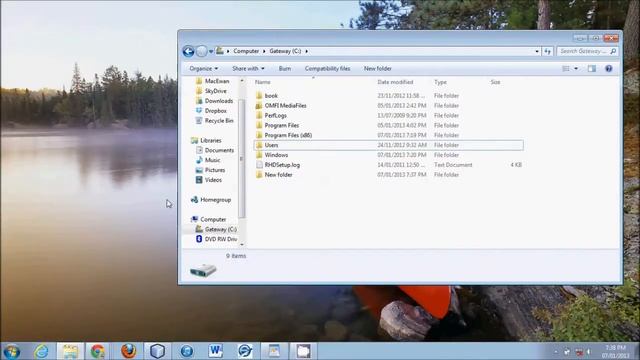Open the Share with menu
640x360 pixels.
click(x=248, y=69)
